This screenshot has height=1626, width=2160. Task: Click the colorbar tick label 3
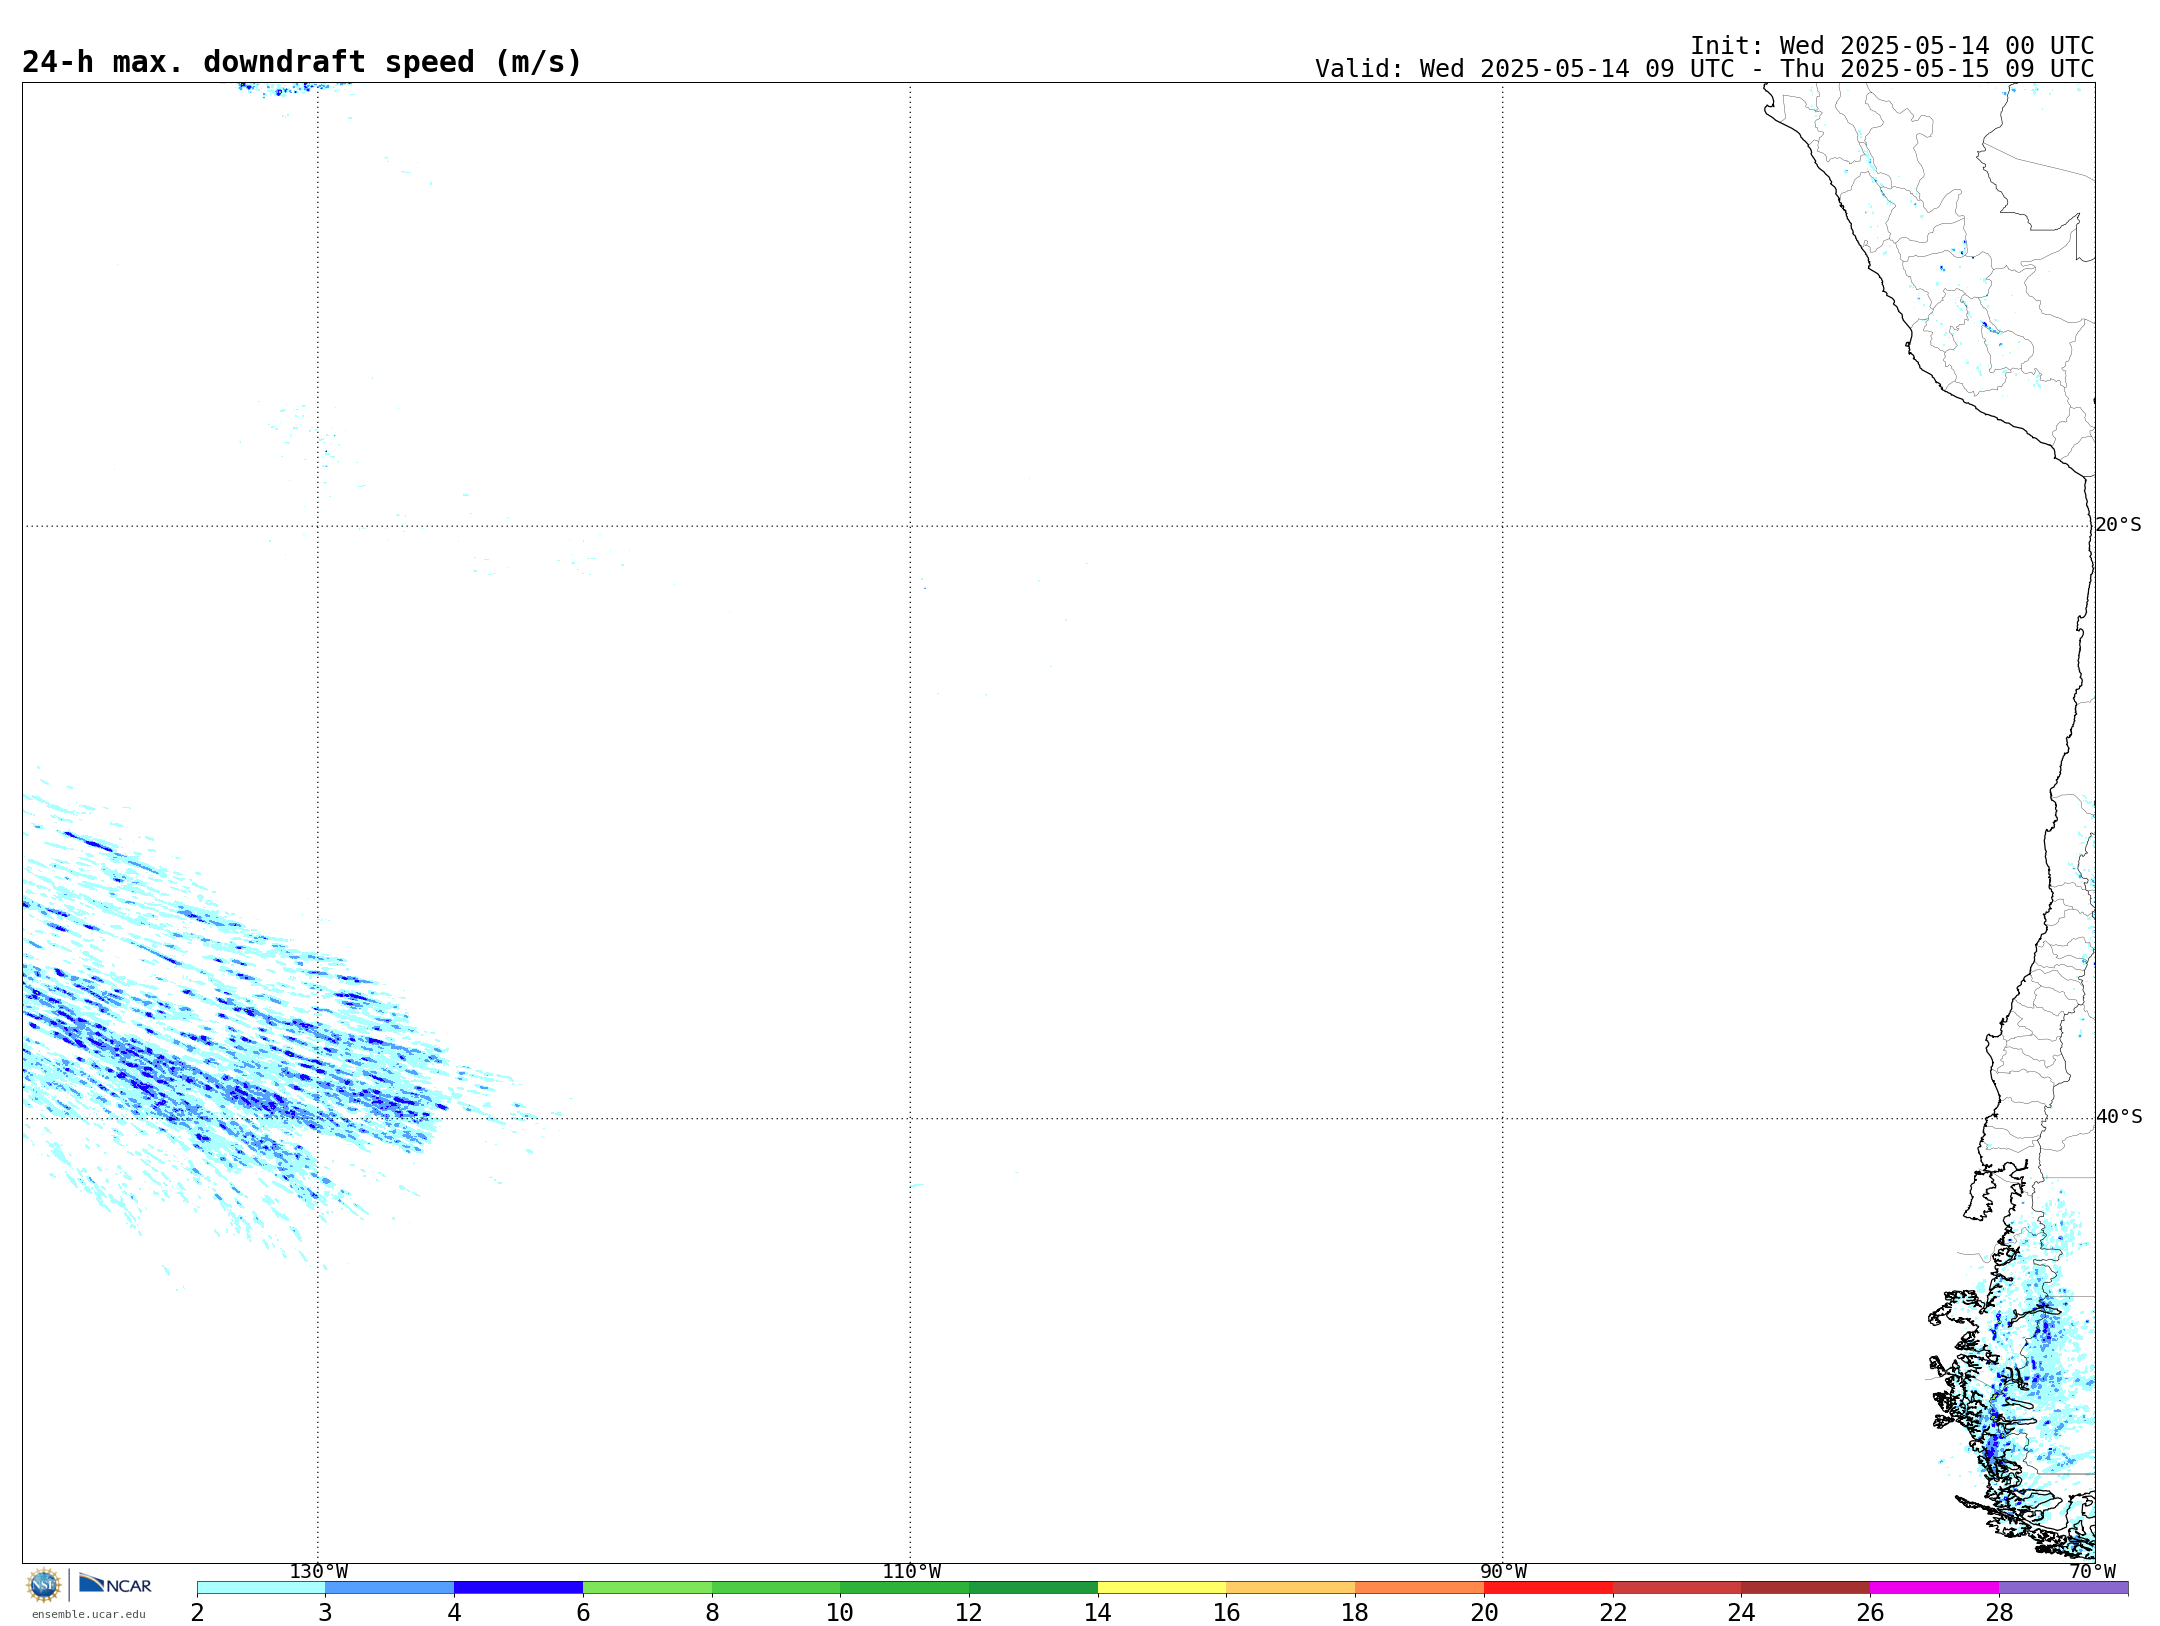click(x=325, y=1613)
